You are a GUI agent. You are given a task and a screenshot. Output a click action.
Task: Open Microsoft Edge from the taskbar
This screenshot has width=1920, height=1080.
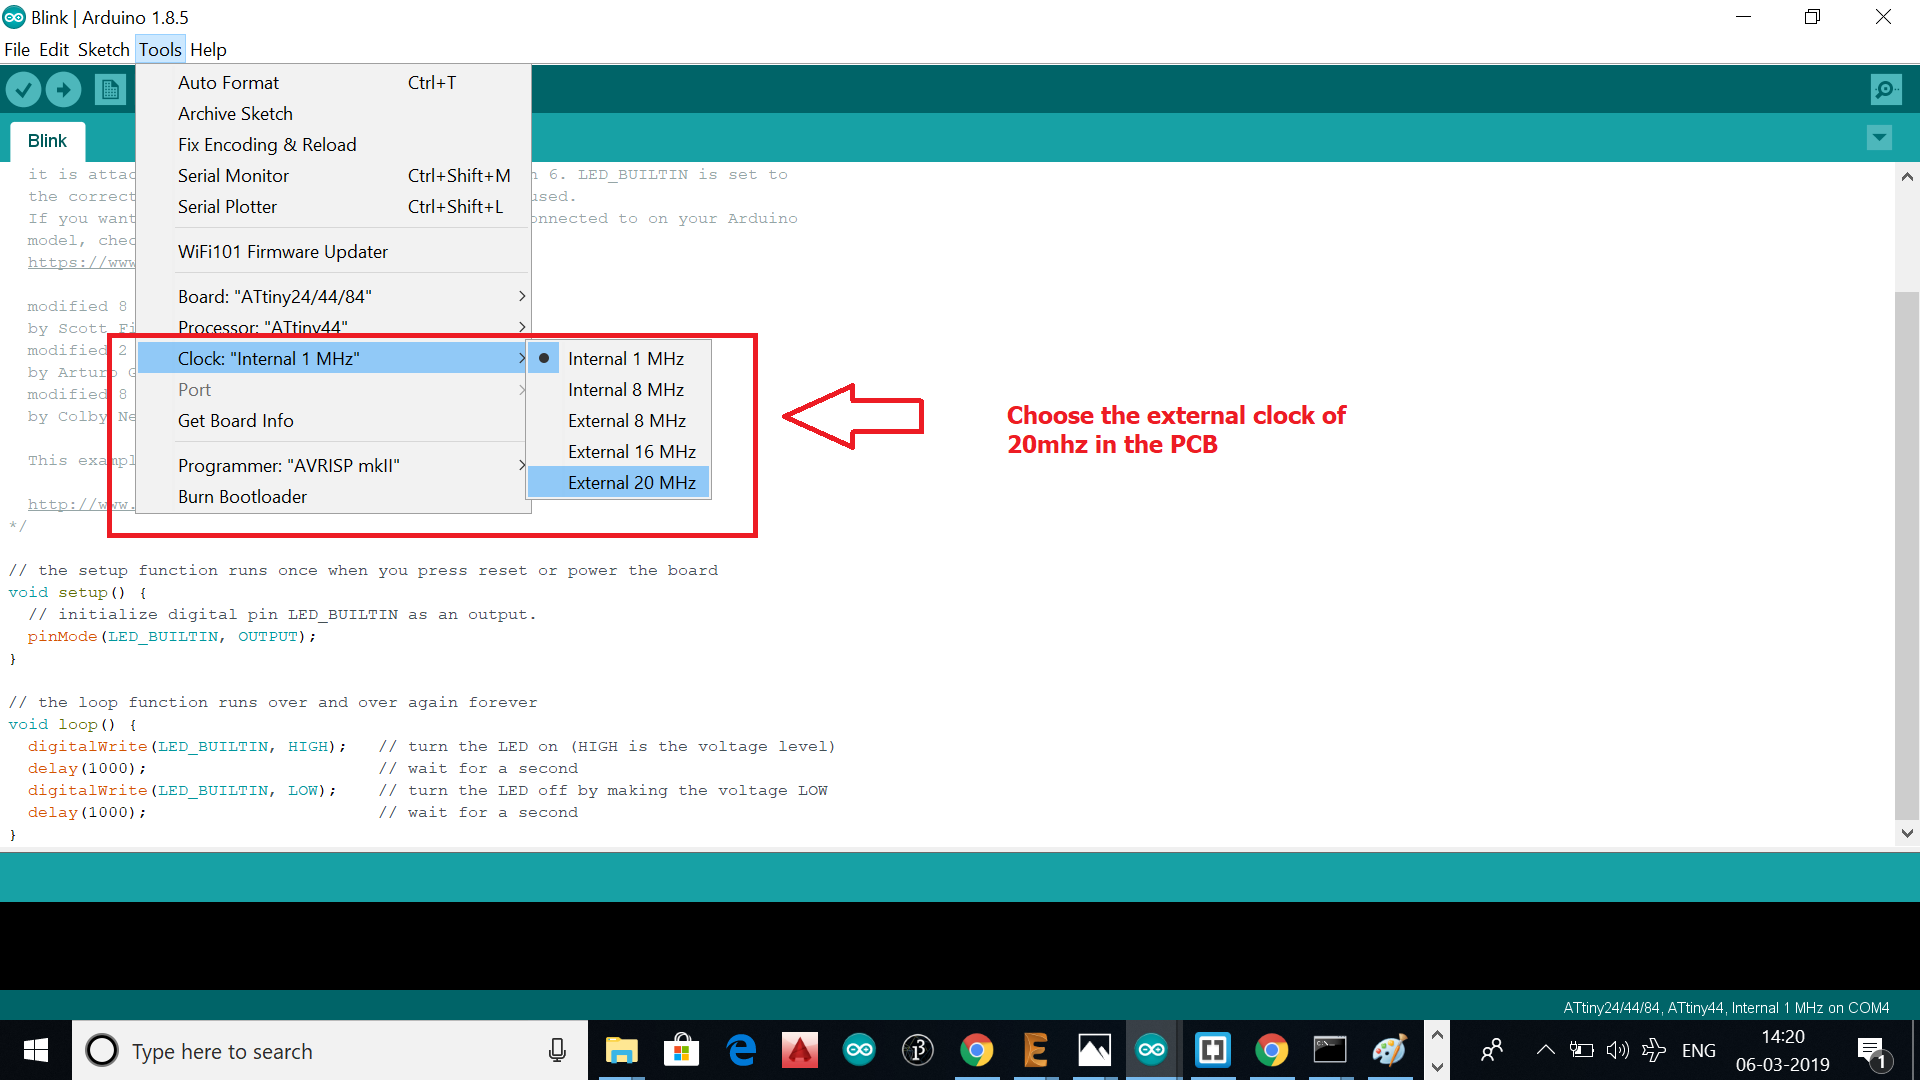[741, 1050]
